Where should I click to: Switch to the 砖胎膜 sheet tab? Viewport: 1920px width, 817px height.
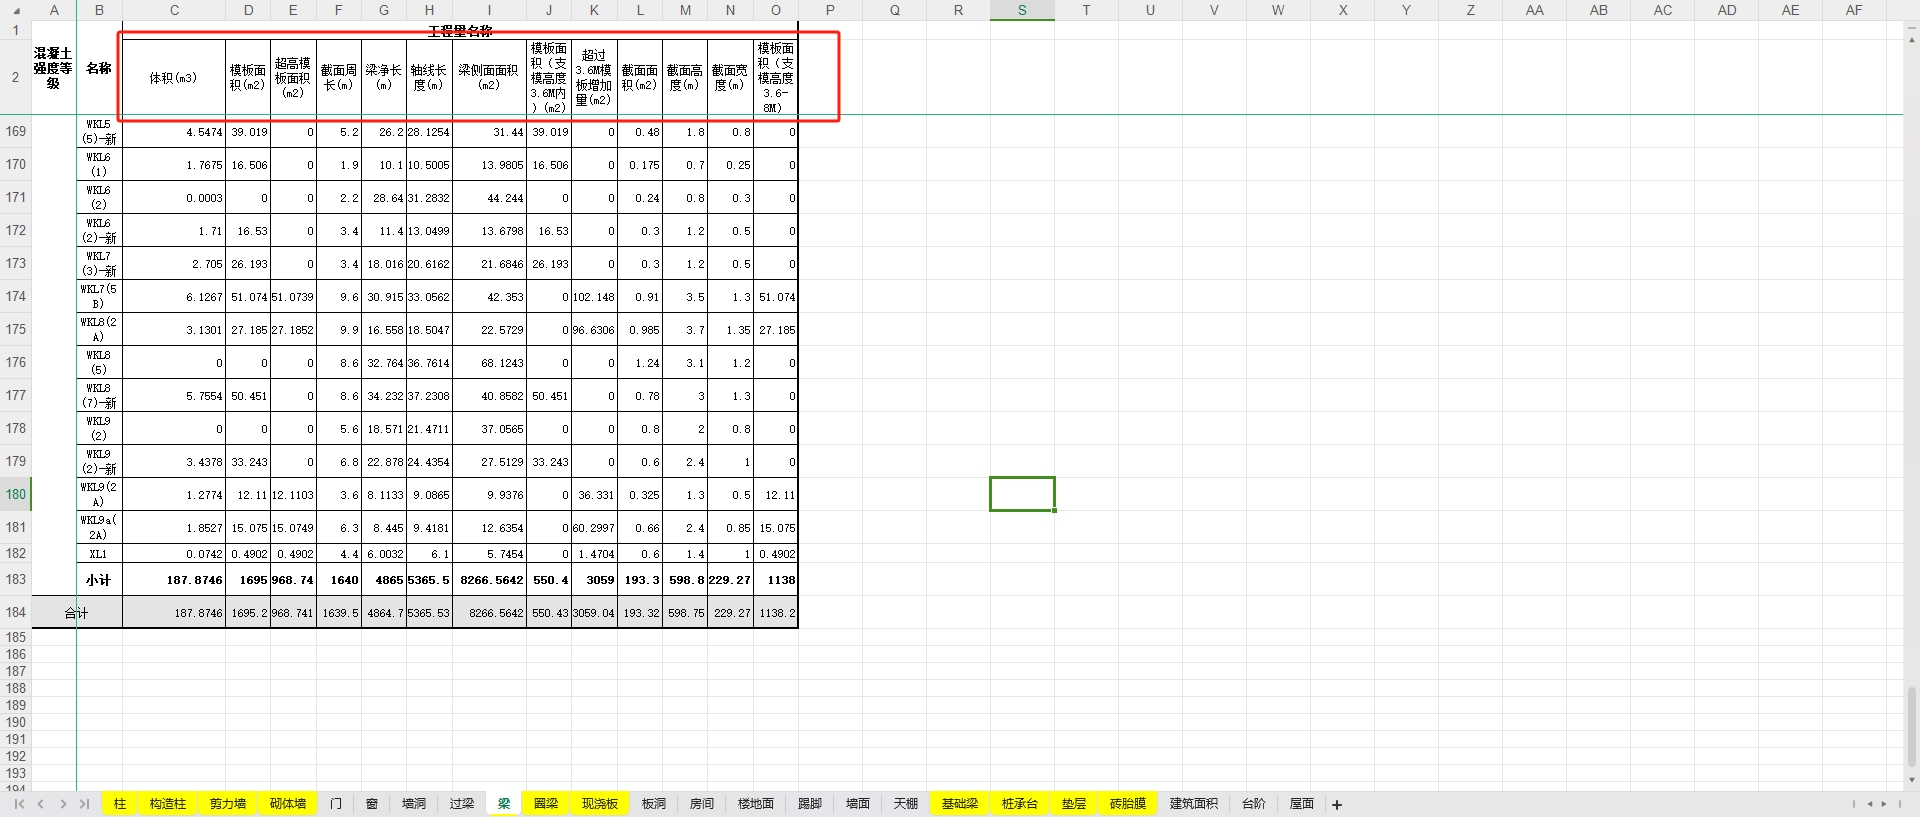click(1128, 804)
